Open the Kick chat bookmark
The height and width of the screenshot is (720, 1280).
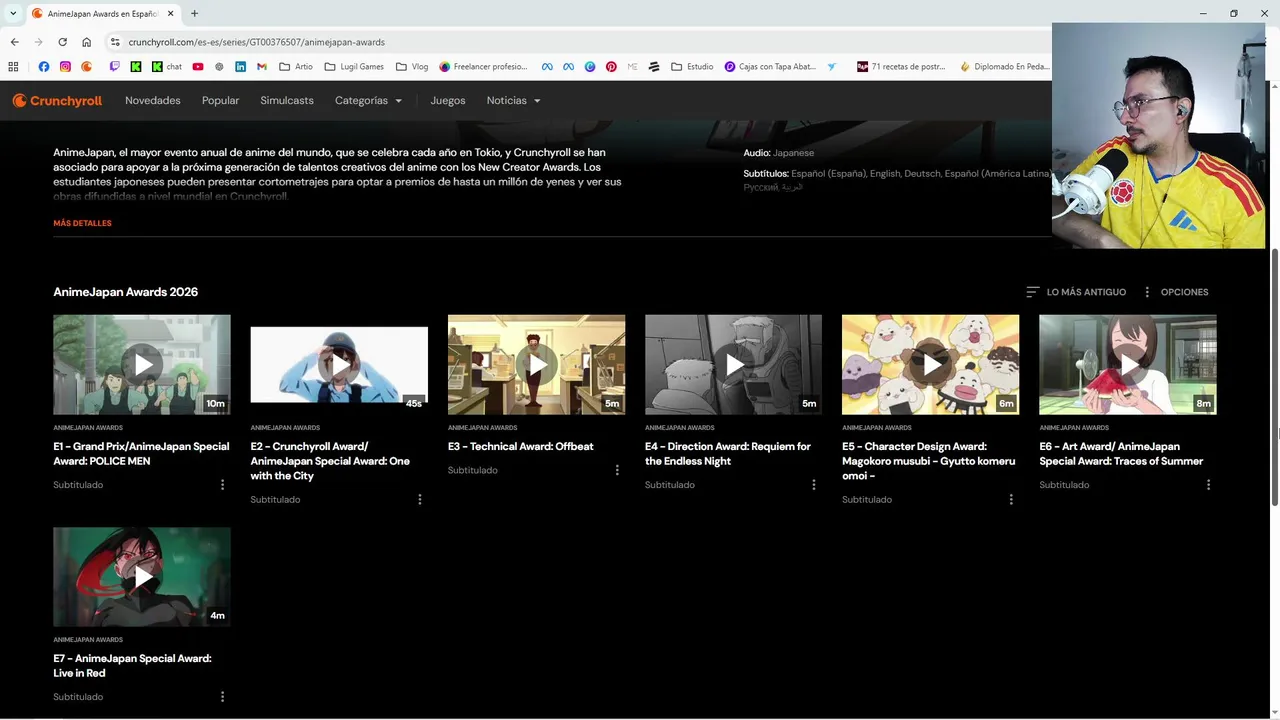(x=167, y=67)
